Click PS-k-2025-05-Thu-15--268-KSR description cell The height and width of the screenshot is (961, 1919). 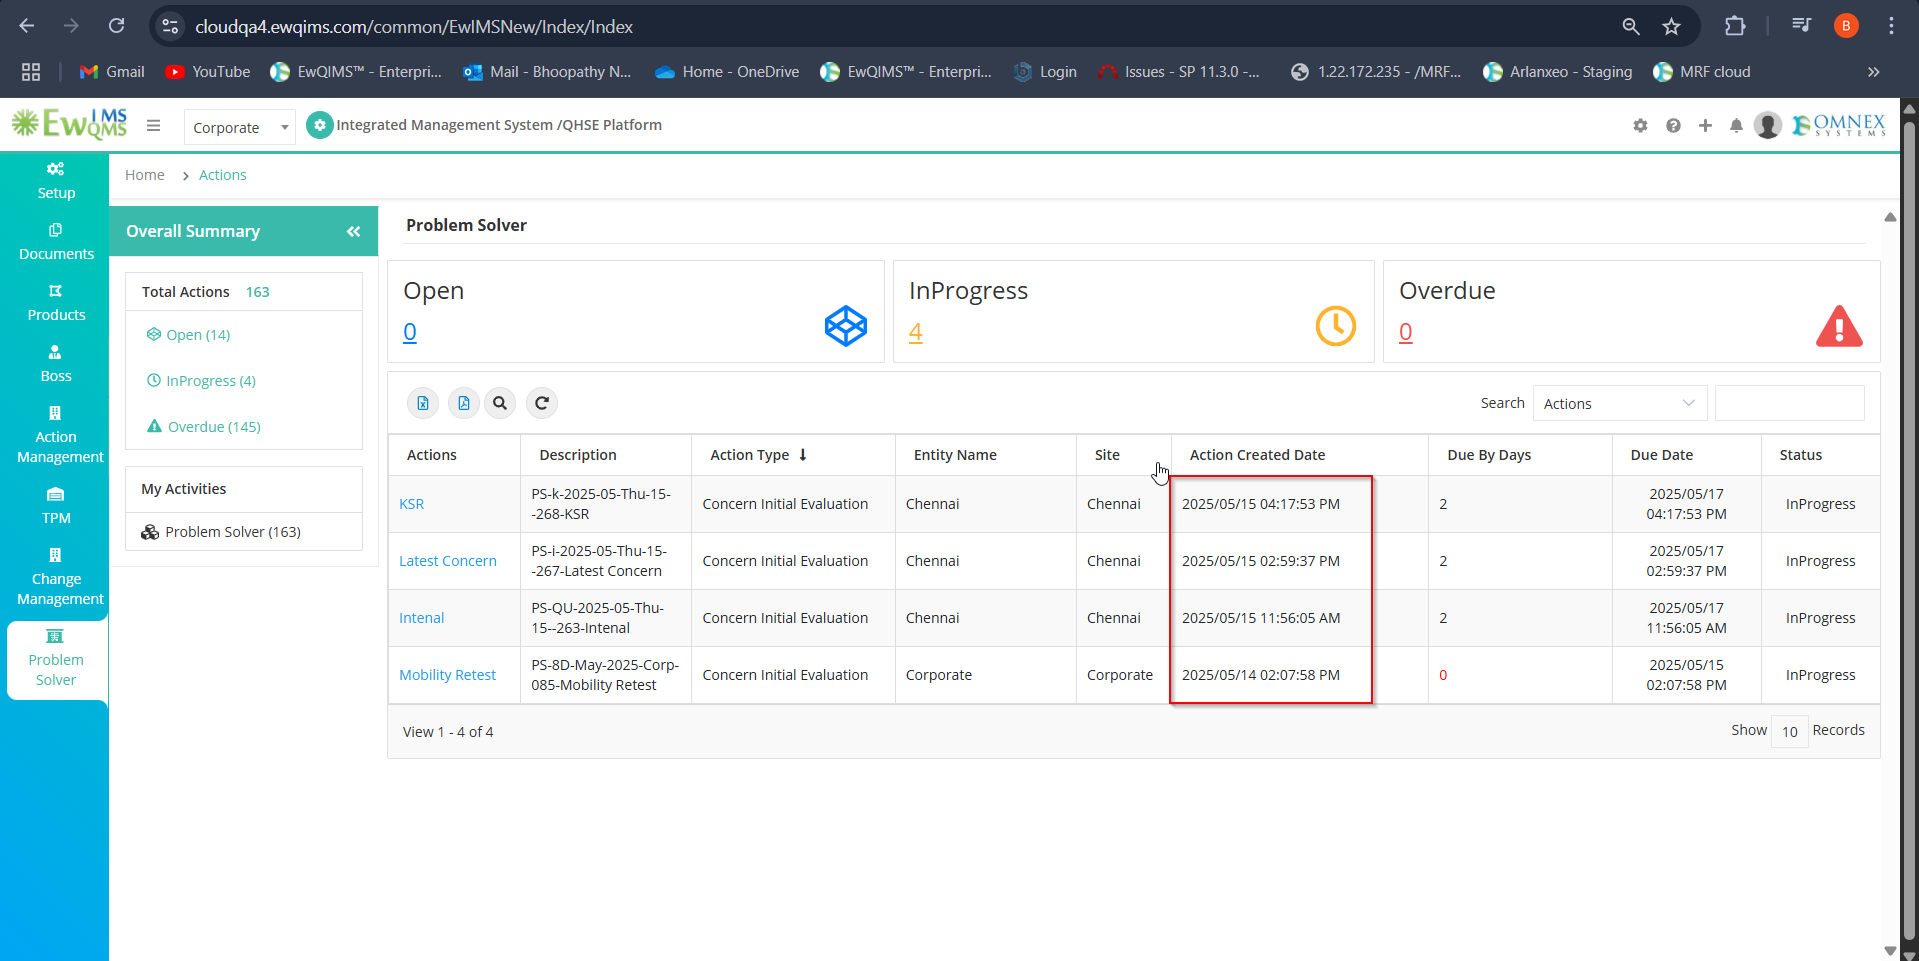coord(605,504)
